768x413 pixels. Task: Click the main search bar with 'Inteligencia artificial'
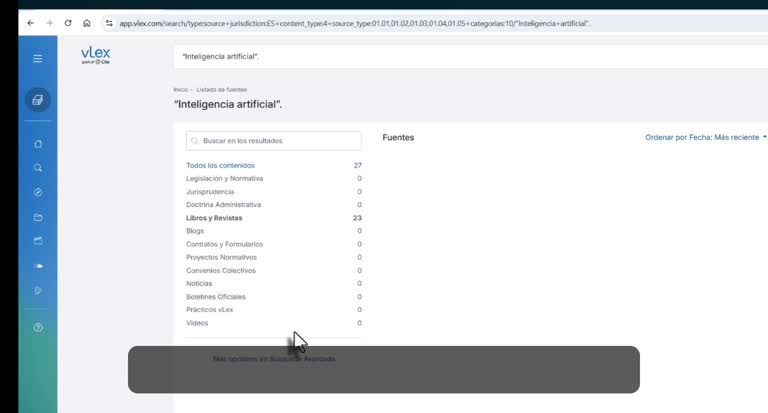470,56
